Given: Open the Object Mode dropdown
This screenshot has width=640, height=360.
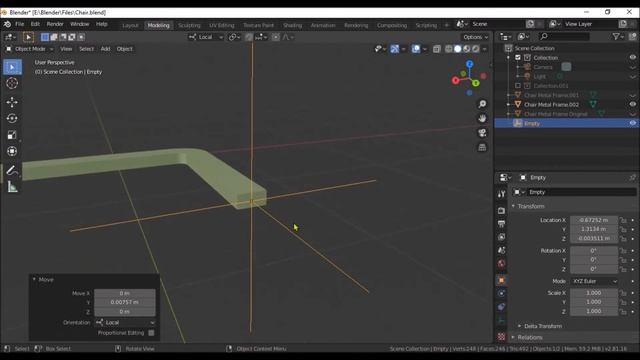Looking at the screenshot, I should coord(30,49).
